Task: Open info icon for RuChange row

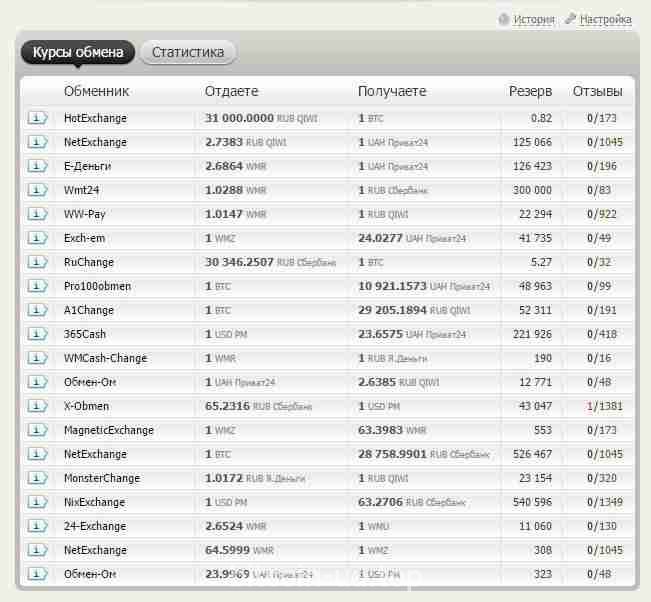Action: click(37, 262)
